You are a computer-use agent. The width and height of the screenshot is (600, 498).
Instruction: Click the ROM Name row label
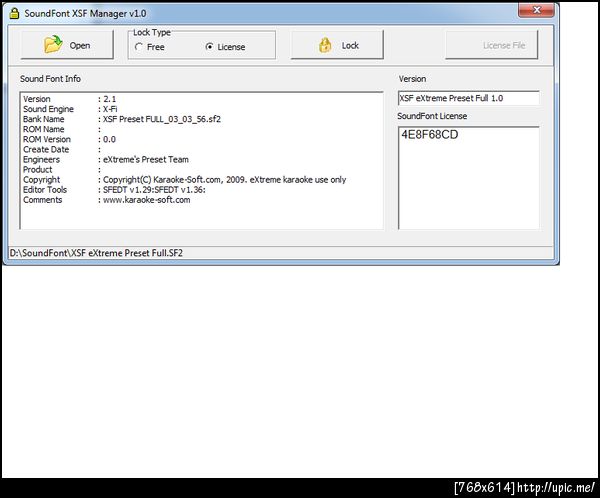pyautogui.click(x=44, y=129)
